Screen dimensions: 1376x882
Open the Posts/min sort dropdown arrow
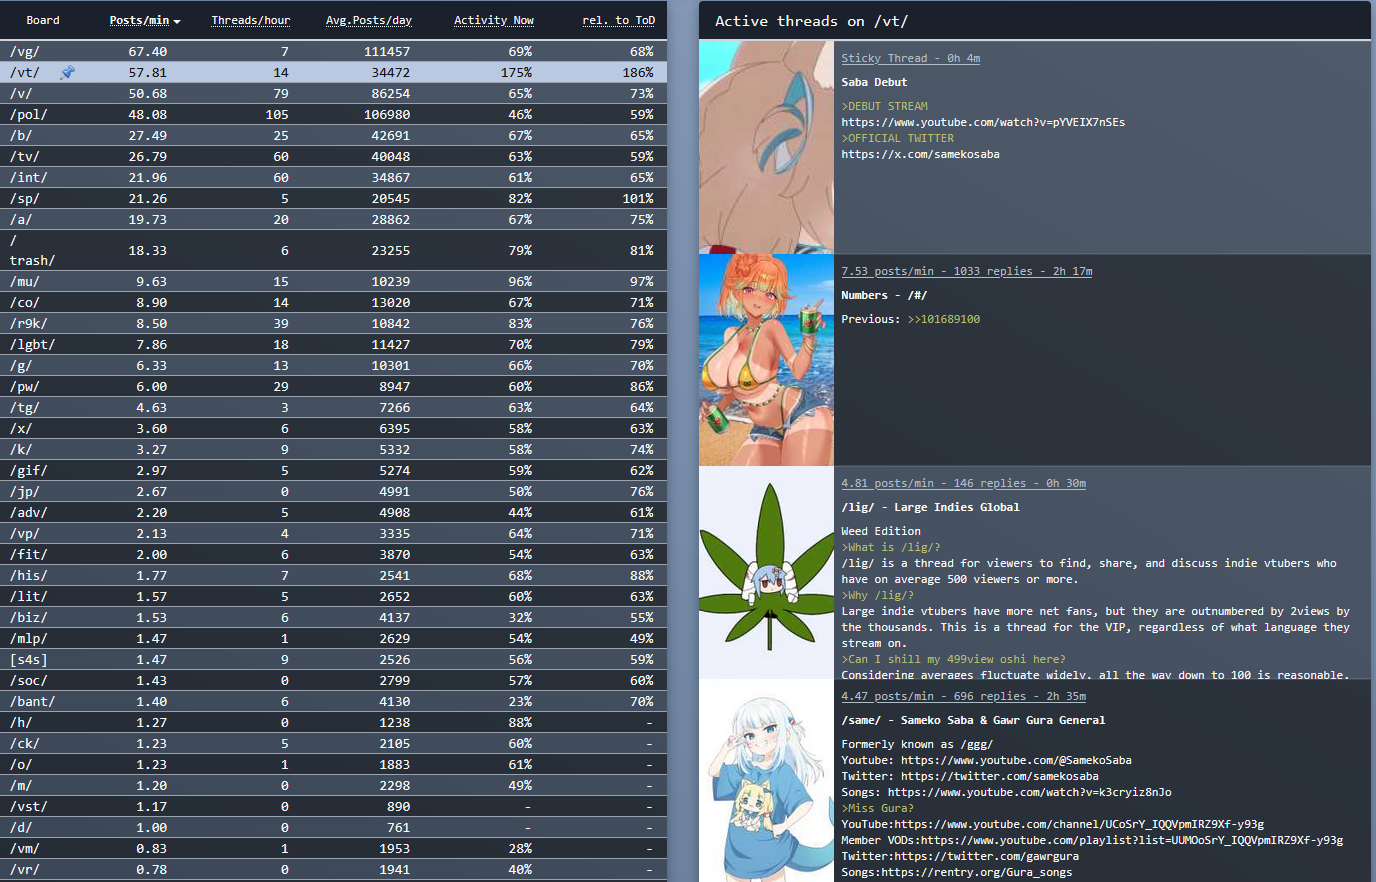(177, 21)
